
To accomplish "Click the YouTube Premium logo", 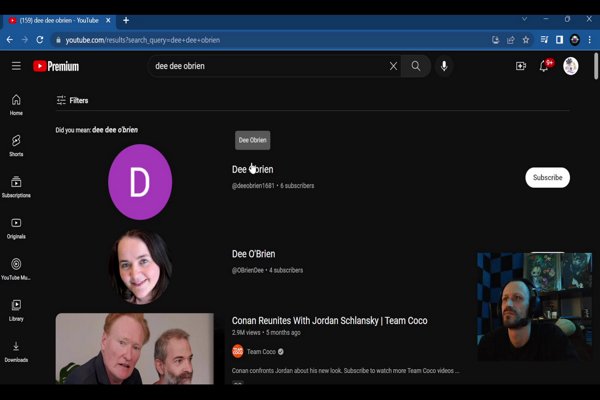I will [x=56, y=66].
